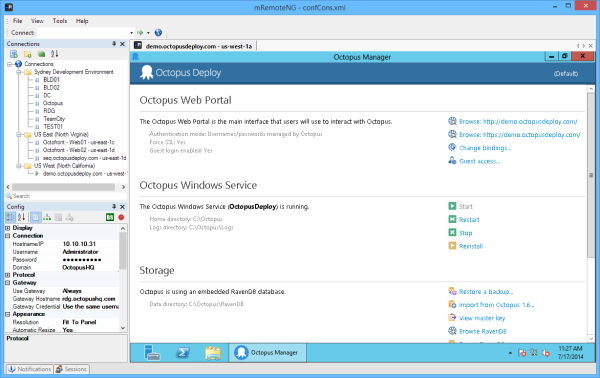Viewport: 600px width, 378px height.
Task: Click the Search field under connections tree
Action: [66, 196]
